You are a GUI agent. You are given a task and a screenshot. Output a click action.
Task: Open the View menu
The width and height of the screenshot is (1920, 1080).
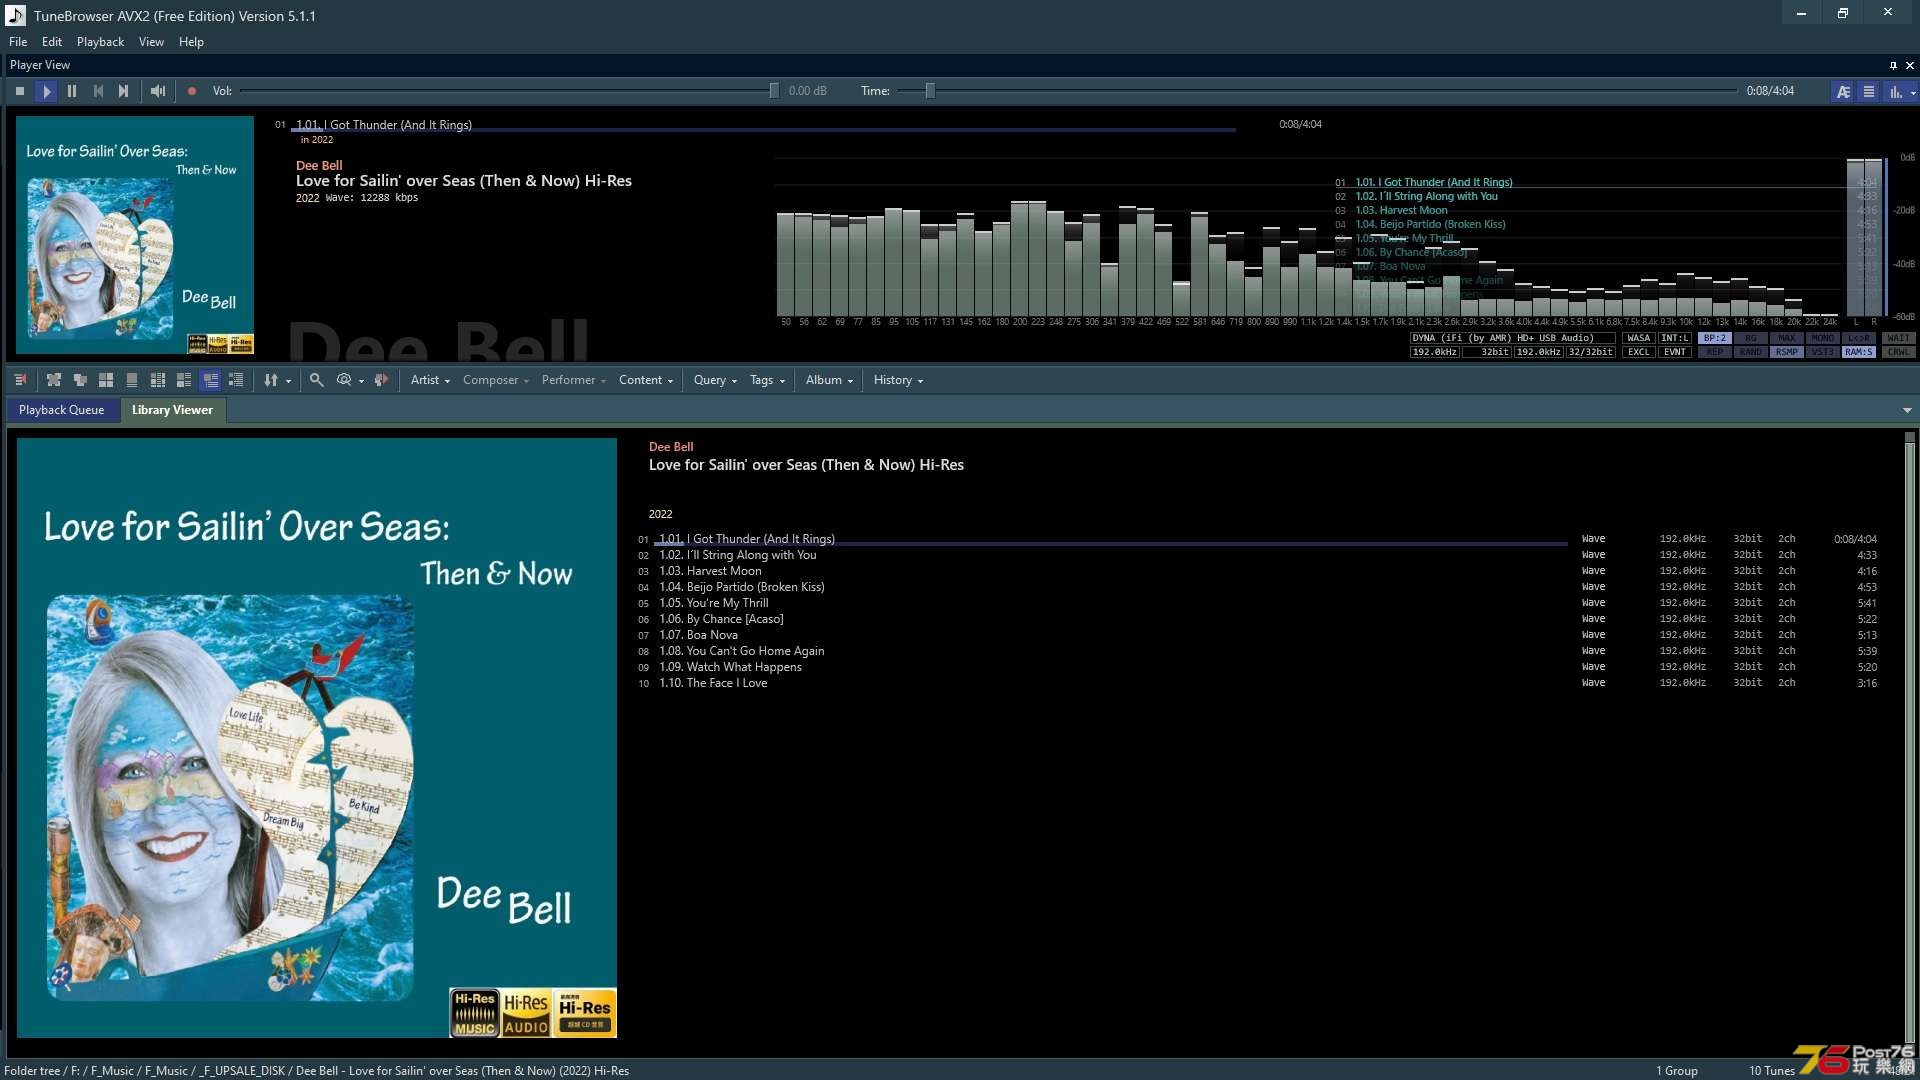[x=151, y=42]
